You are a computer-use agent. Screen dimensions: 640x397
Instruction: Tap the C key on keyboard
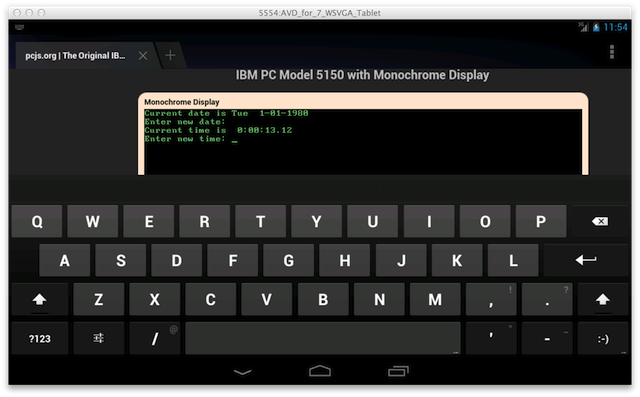point(210,299)
